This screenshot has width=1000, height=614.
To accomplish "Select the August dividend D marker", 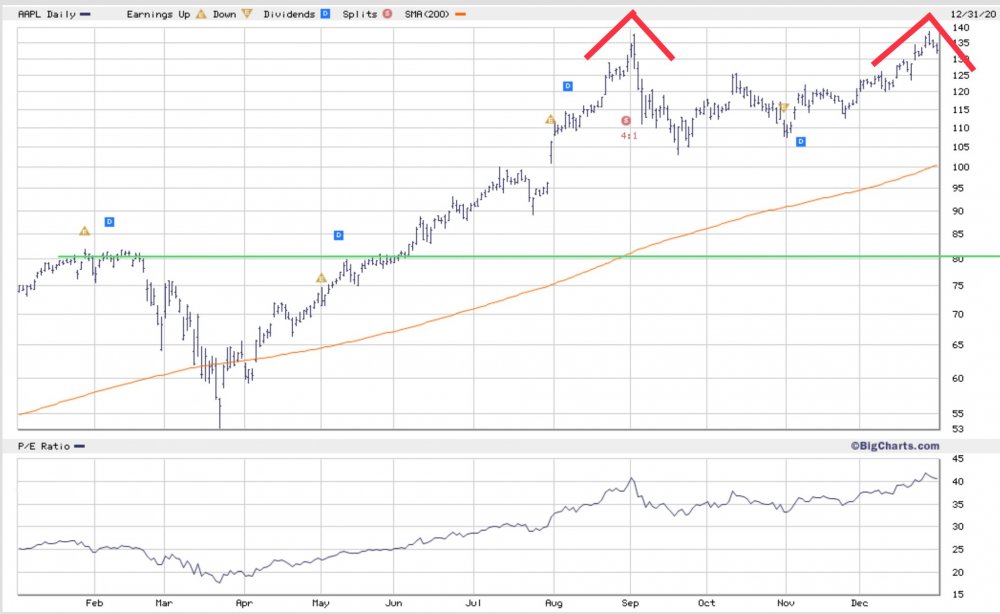I will pyautogui.click(x=568, y=86).
